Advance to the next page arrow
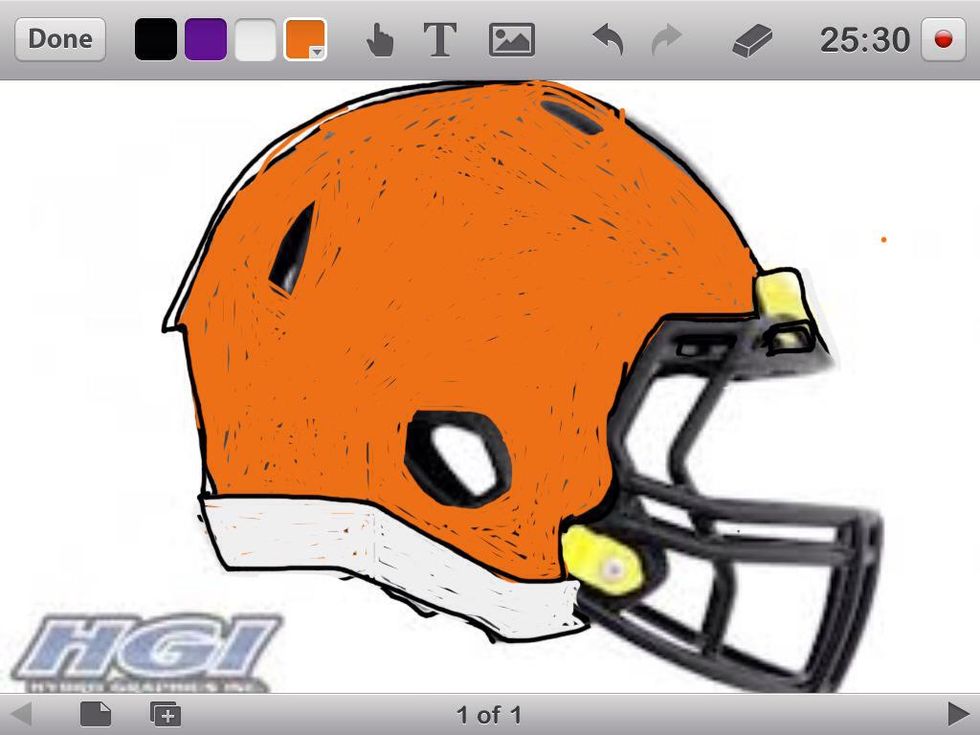 958,714
